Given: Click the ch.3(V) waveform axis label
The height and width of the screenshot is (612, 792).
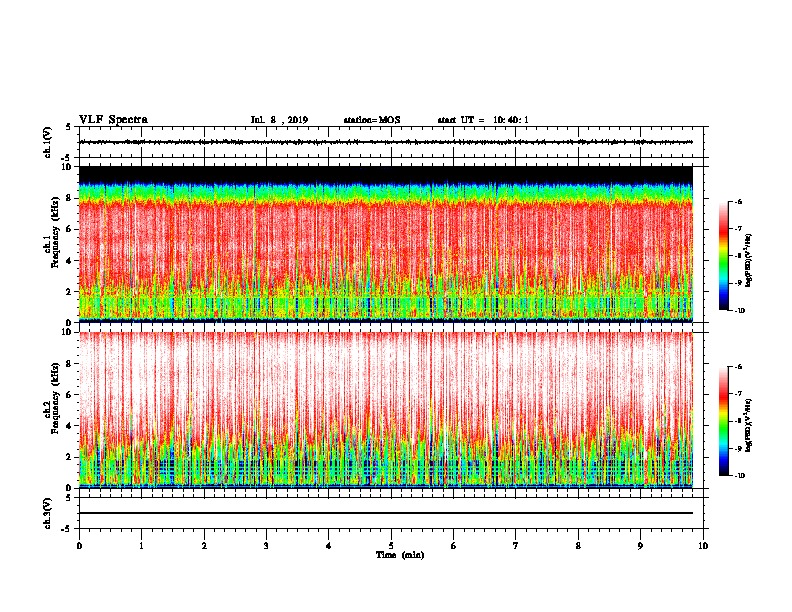Looking at the screenshot, I should 48,514.
